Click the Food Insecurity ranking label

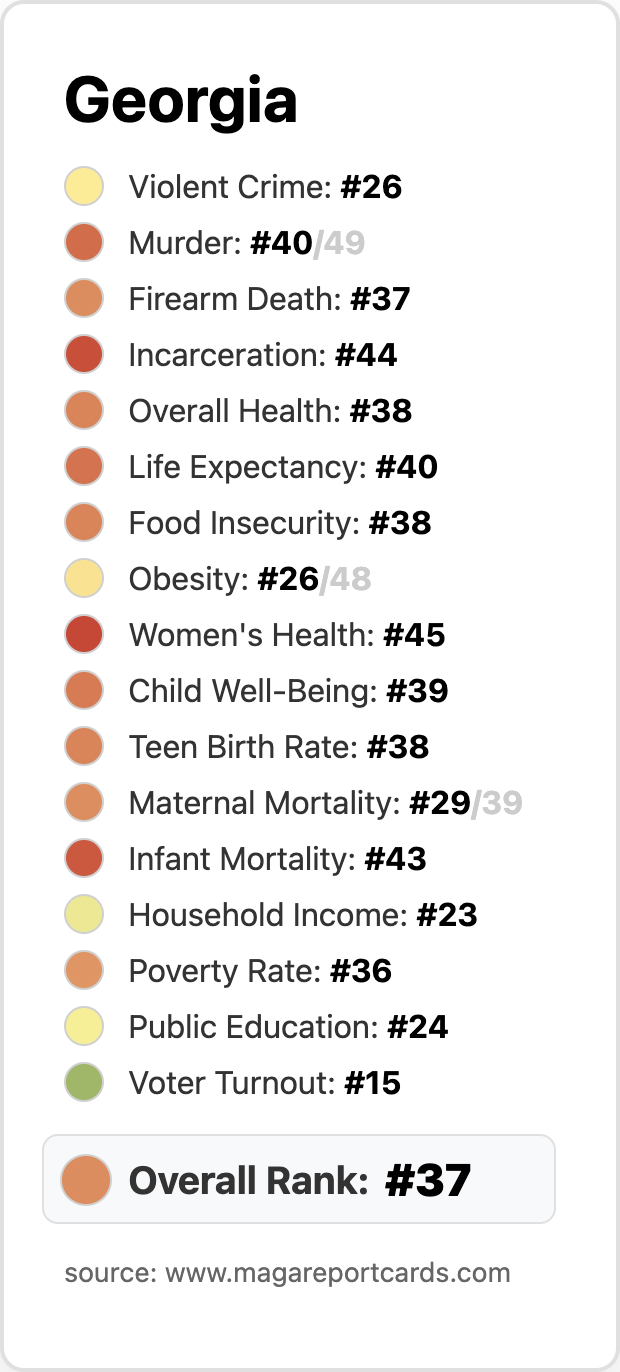[x=280, y=523]
